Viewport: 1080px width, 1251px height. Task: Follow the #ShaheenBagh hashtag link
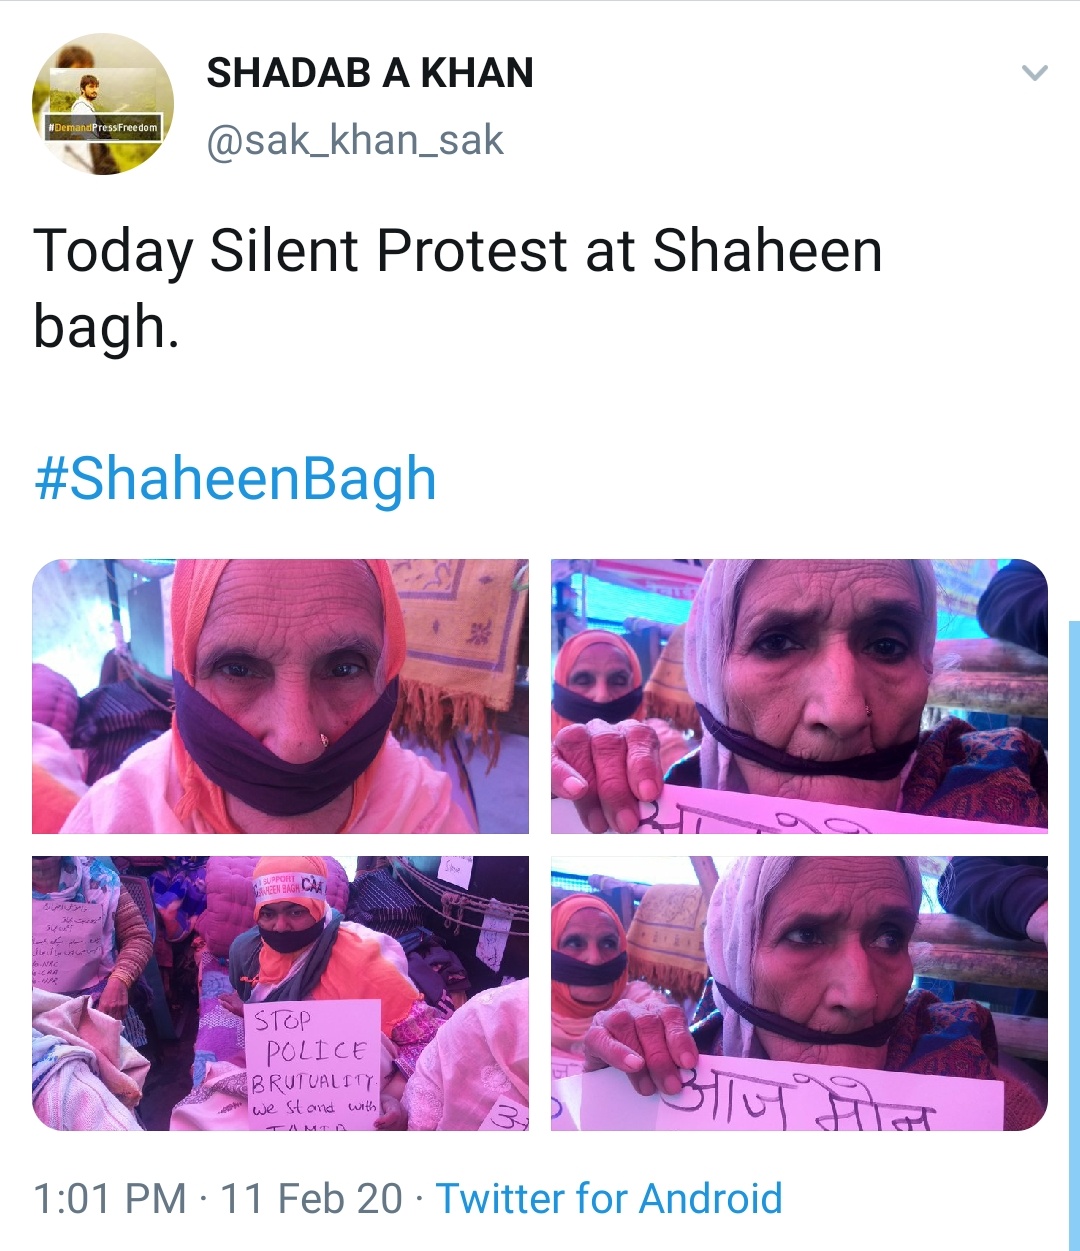(x=236, y=479)
